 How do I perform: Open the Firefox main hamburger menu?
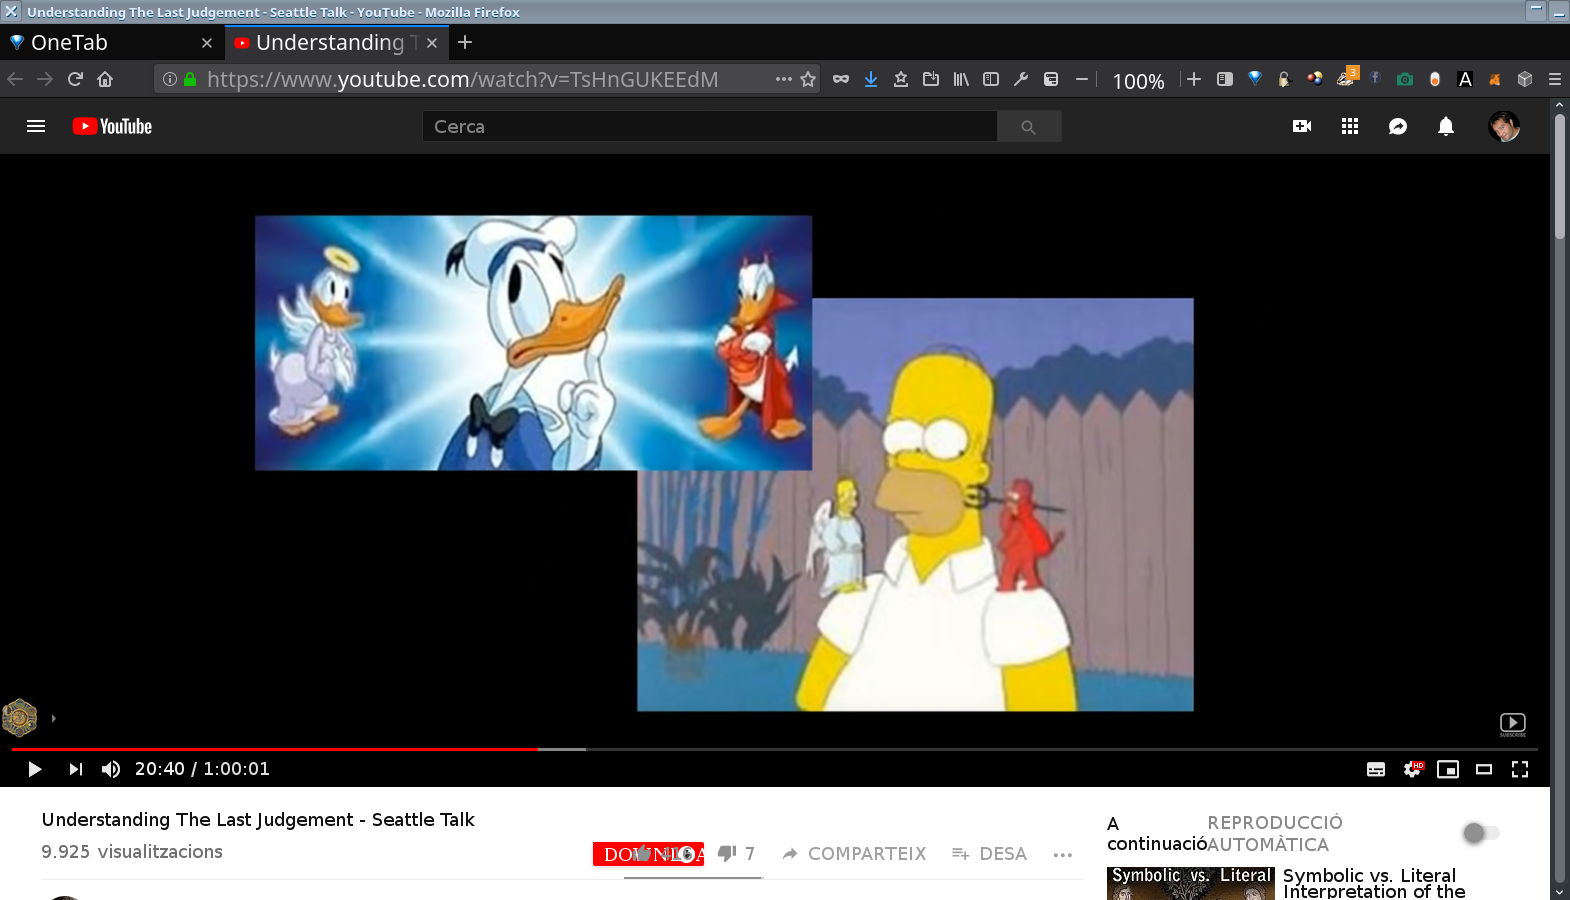[x=1555, y=79]
